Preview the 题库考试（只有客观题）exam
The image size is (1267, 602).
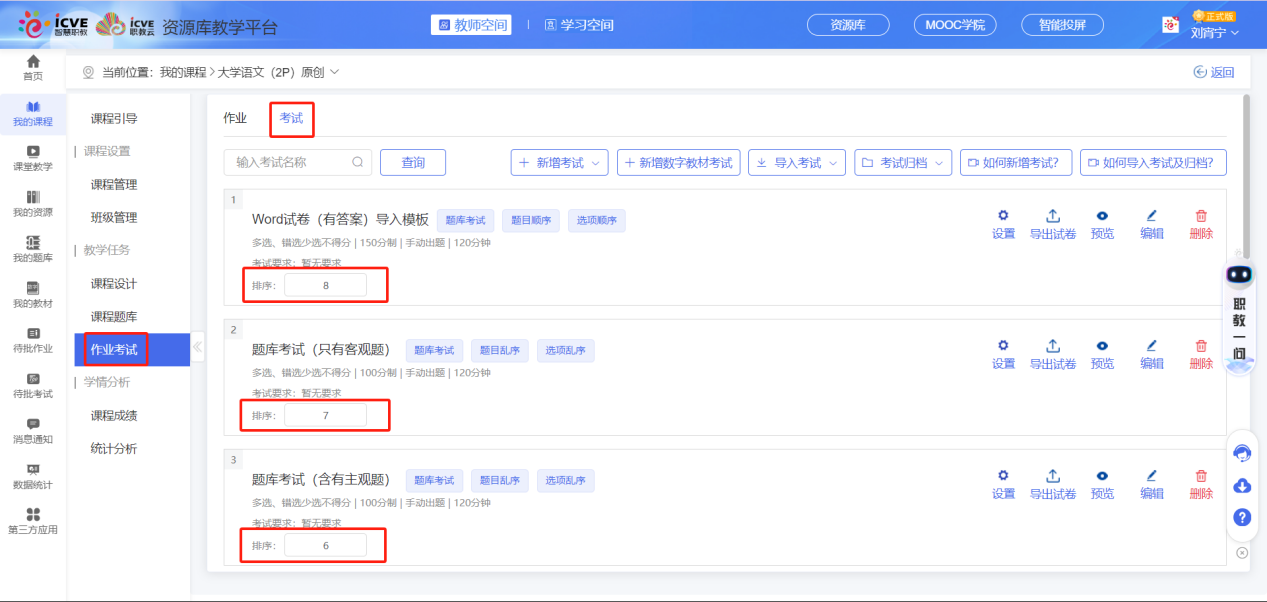point(1102,354)
